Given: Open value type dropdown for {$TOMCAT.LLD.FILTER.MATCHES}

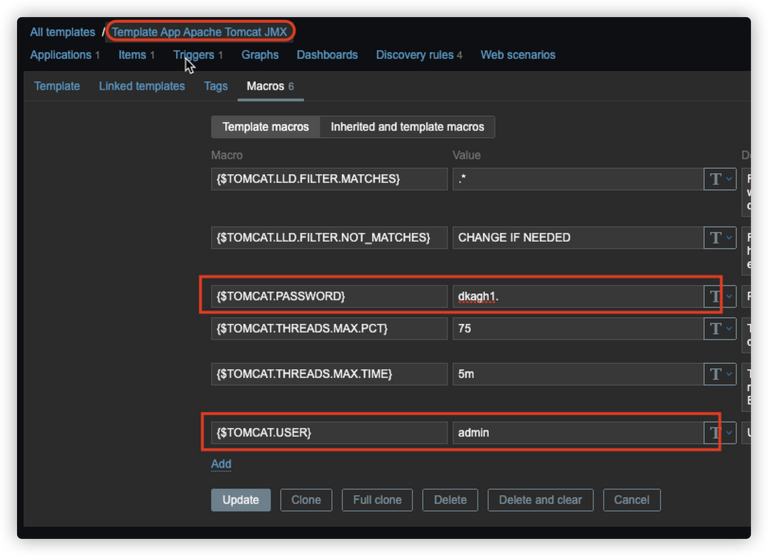Looking at the screenshot, I should click(x=720, y=179).
